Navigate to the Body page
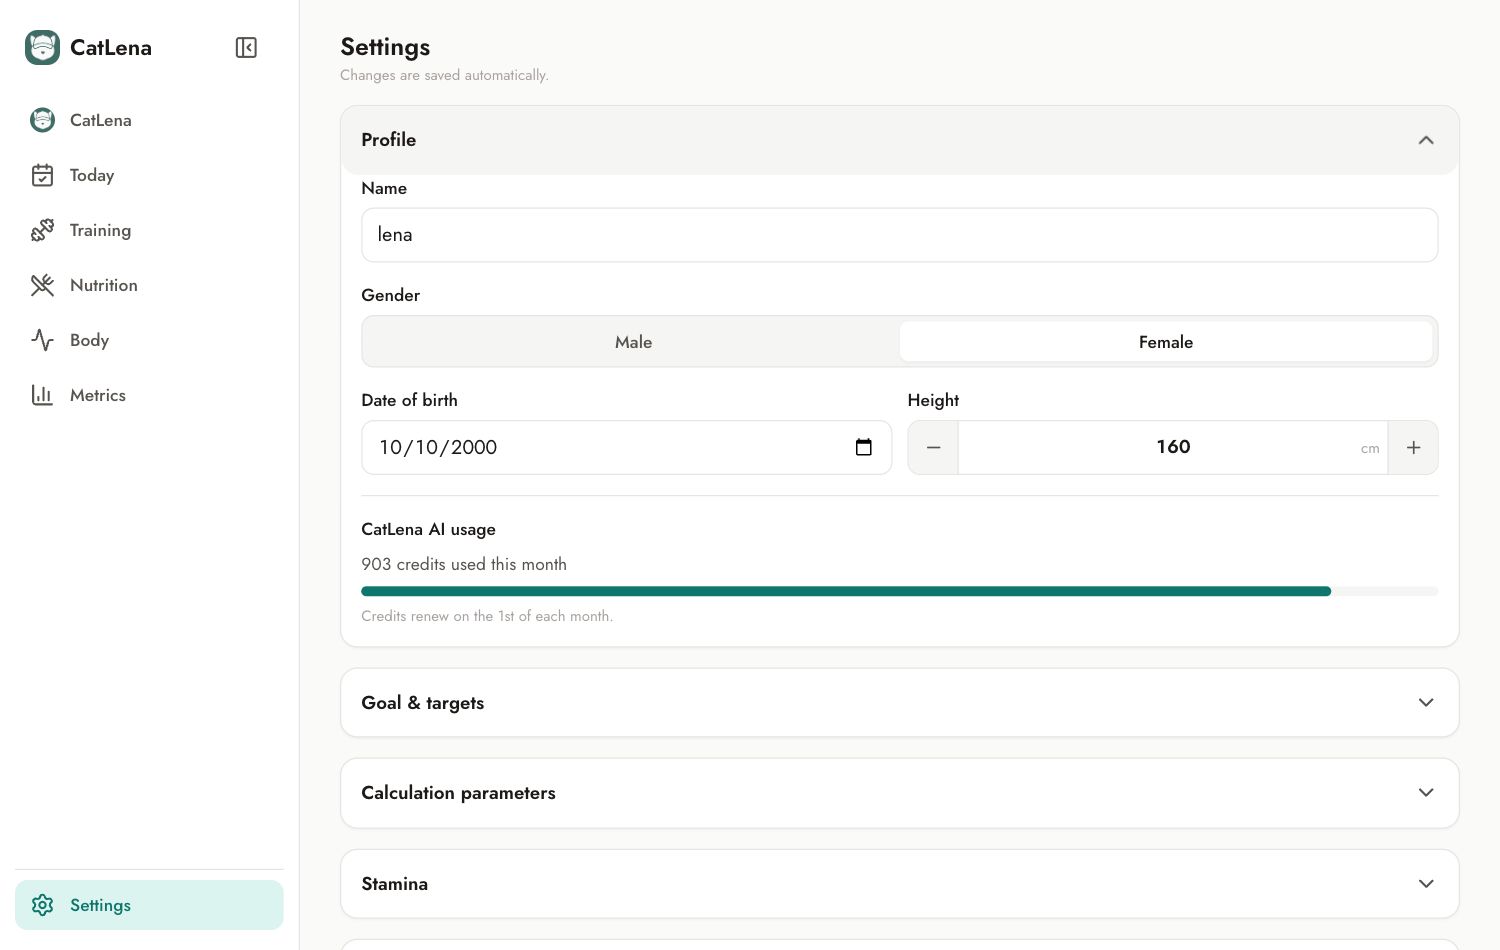This screenshot has width=1500, height=950. coord(149,340)
